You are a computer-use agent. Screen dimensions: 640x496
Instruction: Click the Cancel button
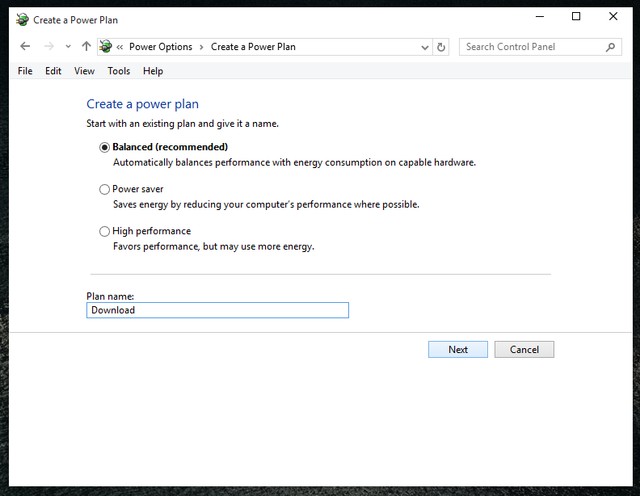click(524, 349)
